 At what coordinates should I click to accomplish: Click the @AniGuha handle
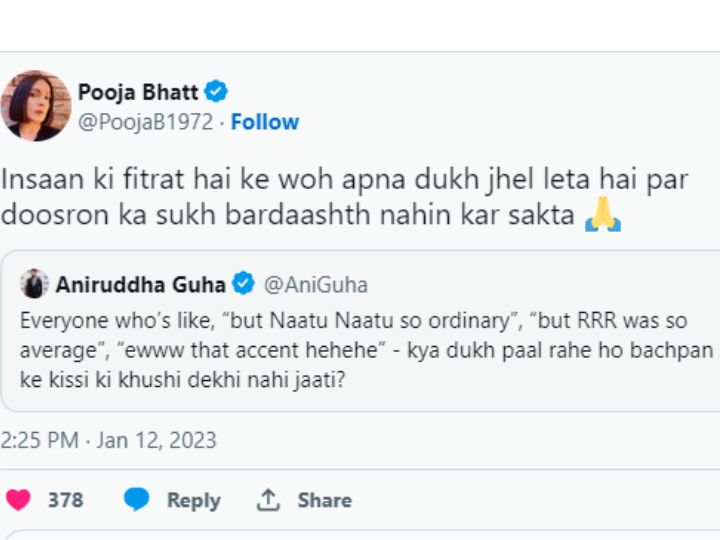(x=316, y=285)
